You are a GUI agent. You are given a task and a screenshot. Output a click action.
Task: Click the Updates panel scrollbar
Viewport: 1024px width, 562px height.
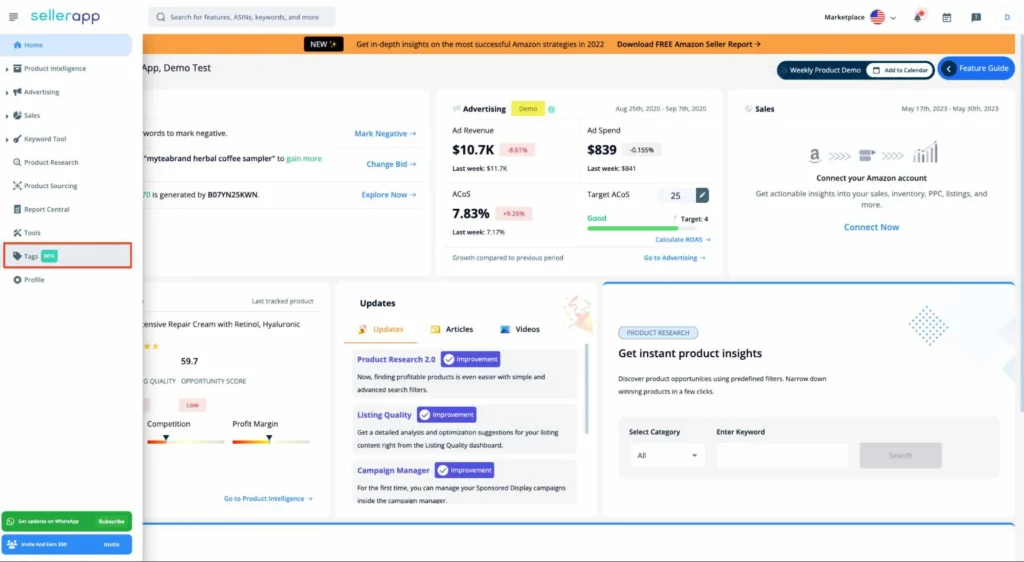pos(586,390)
